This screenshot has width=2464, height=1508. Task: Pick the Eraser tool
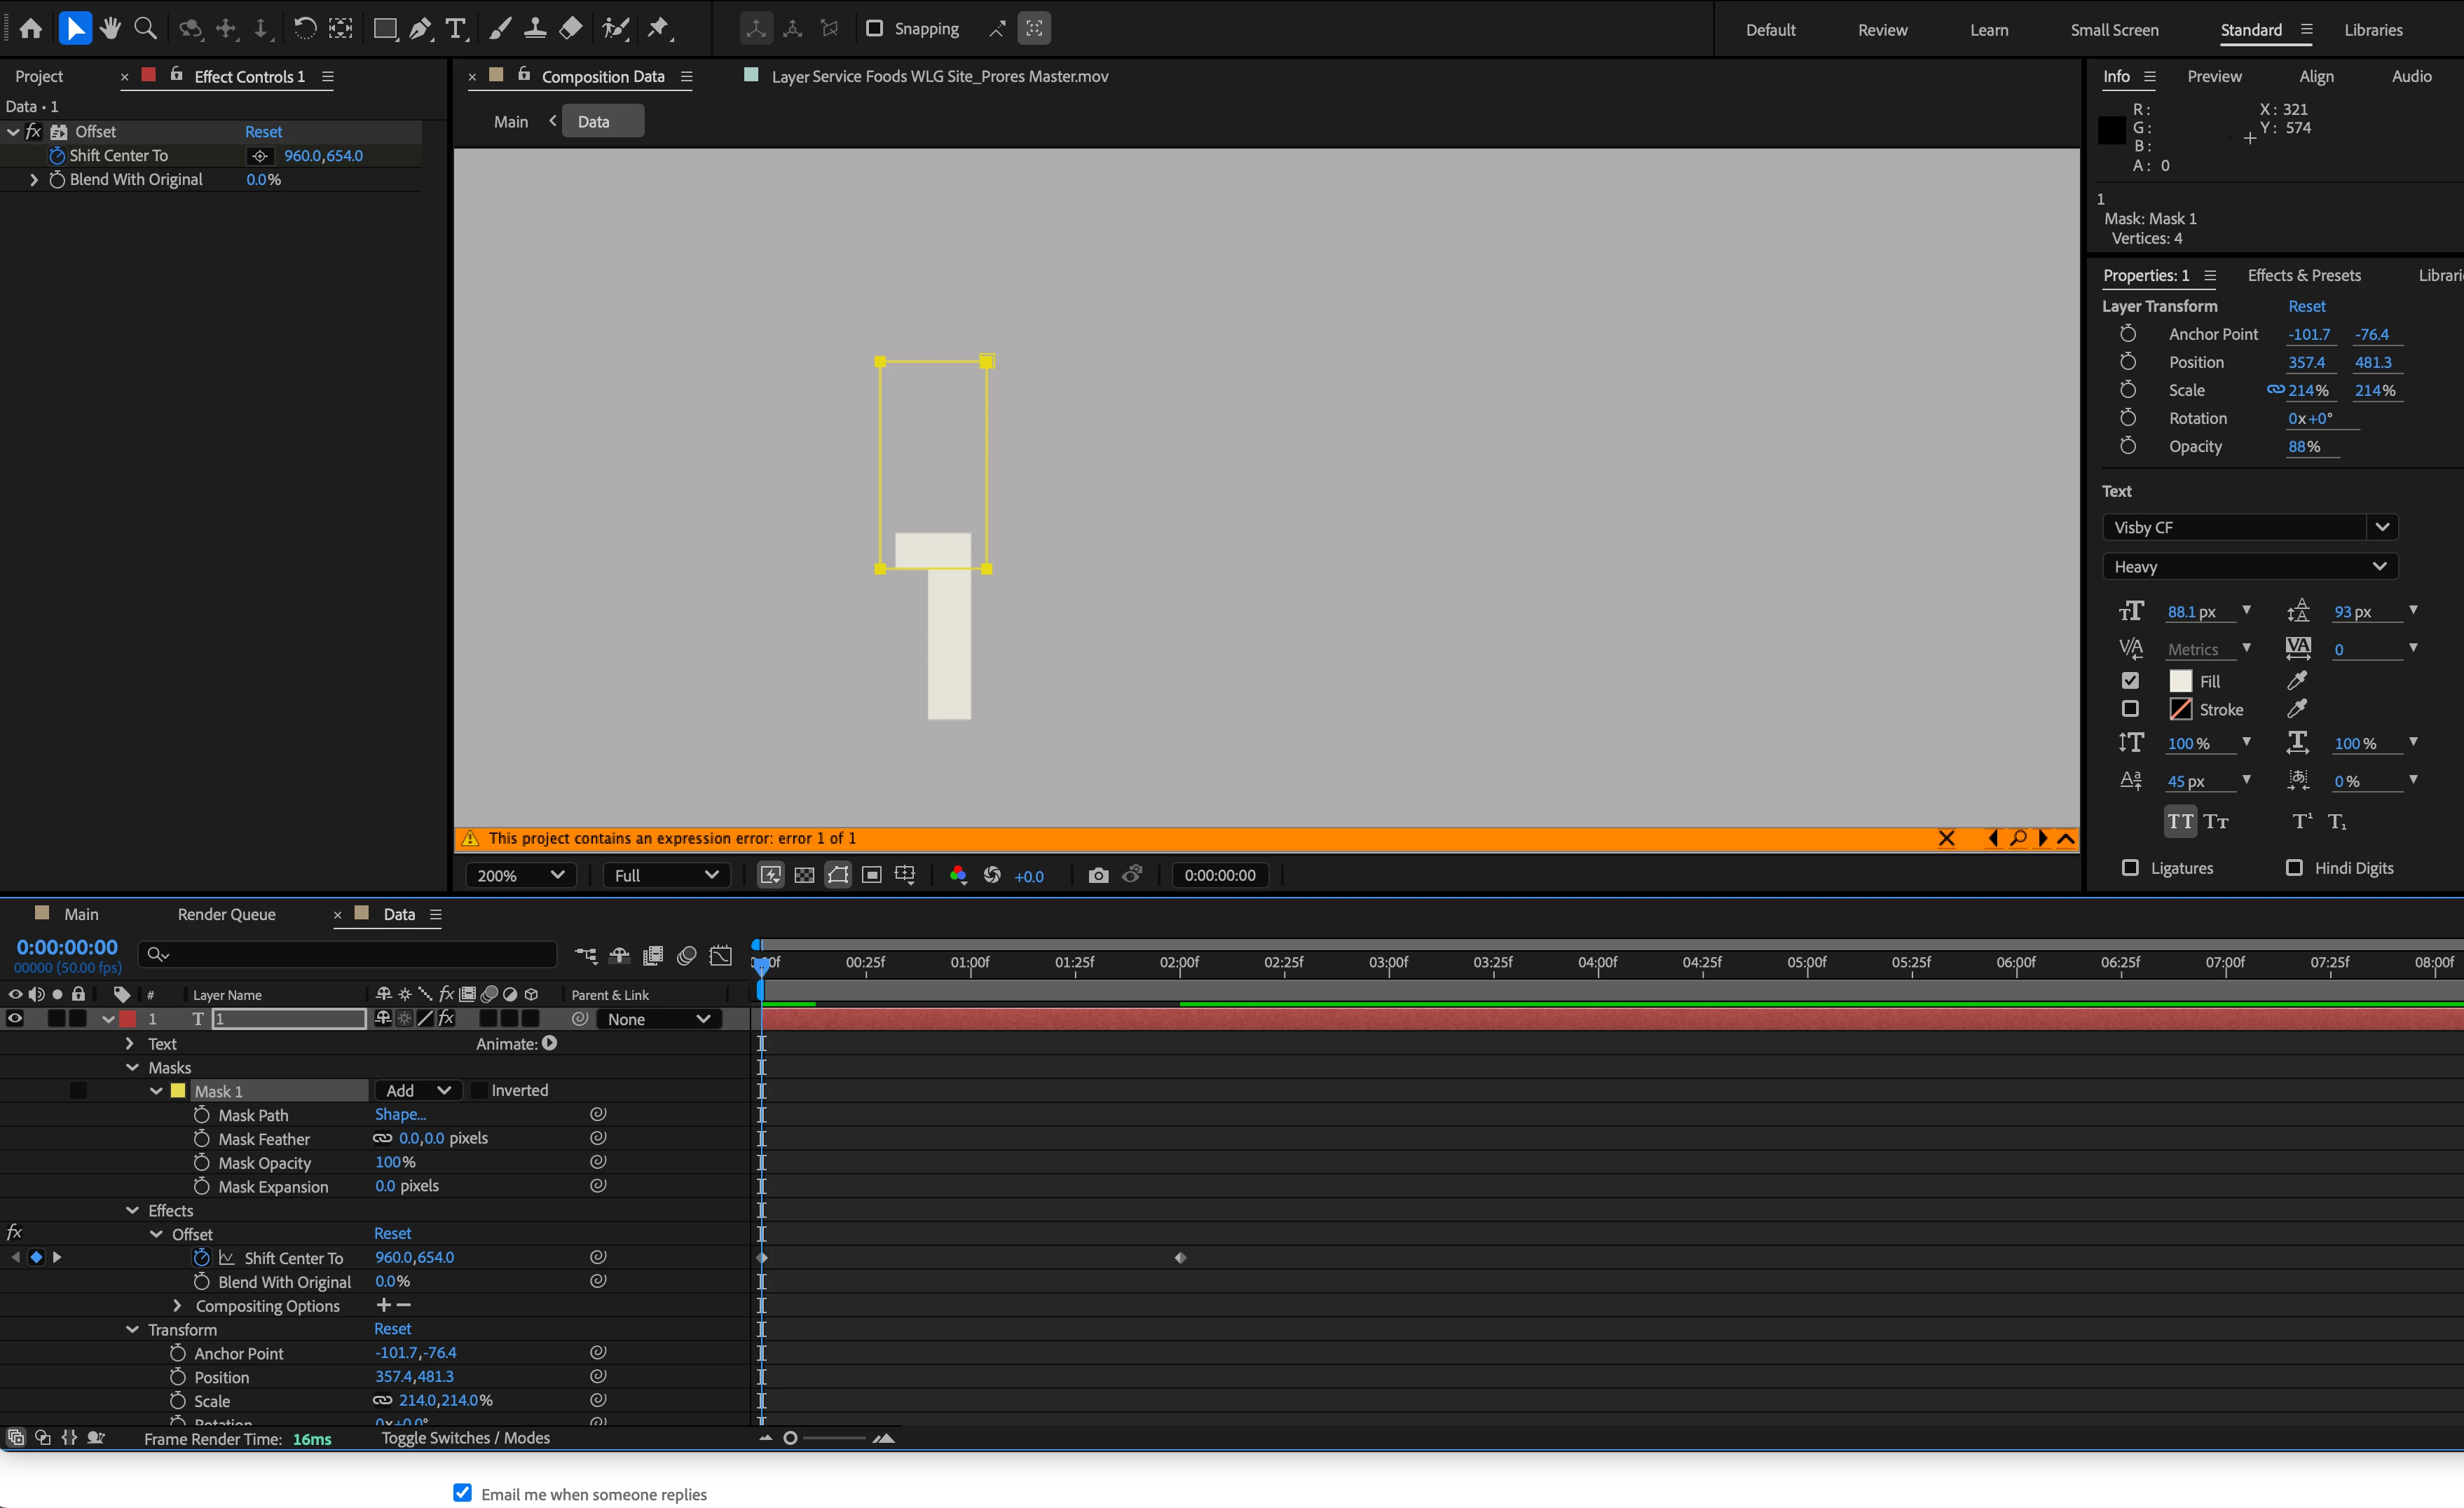(x=571, y=29)
